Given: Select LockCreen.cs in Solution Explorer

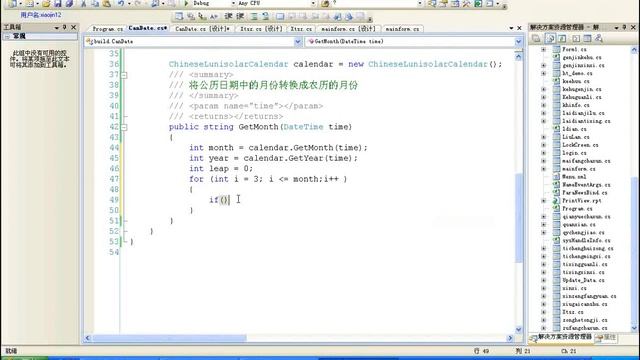Looking at the screenshot, I should [580, 145].
